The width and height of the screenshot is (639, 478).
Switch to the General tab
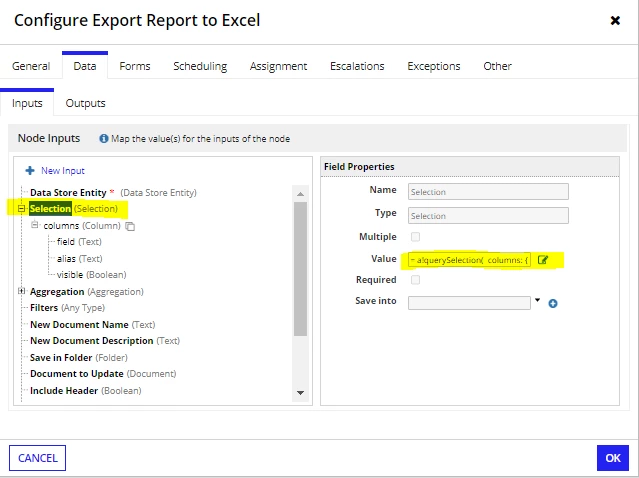coord(31,66)
